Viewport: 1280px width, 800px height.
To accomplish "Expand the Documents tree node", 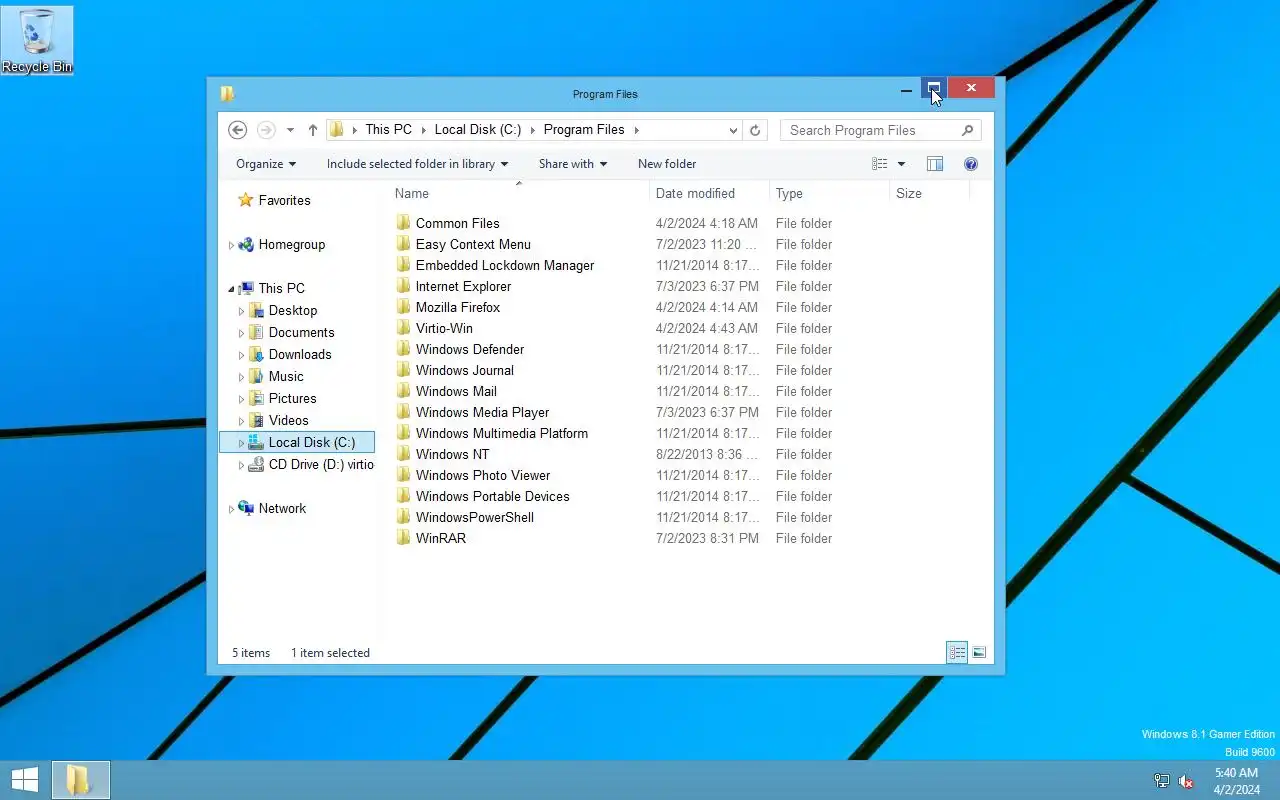I will 241,333.
